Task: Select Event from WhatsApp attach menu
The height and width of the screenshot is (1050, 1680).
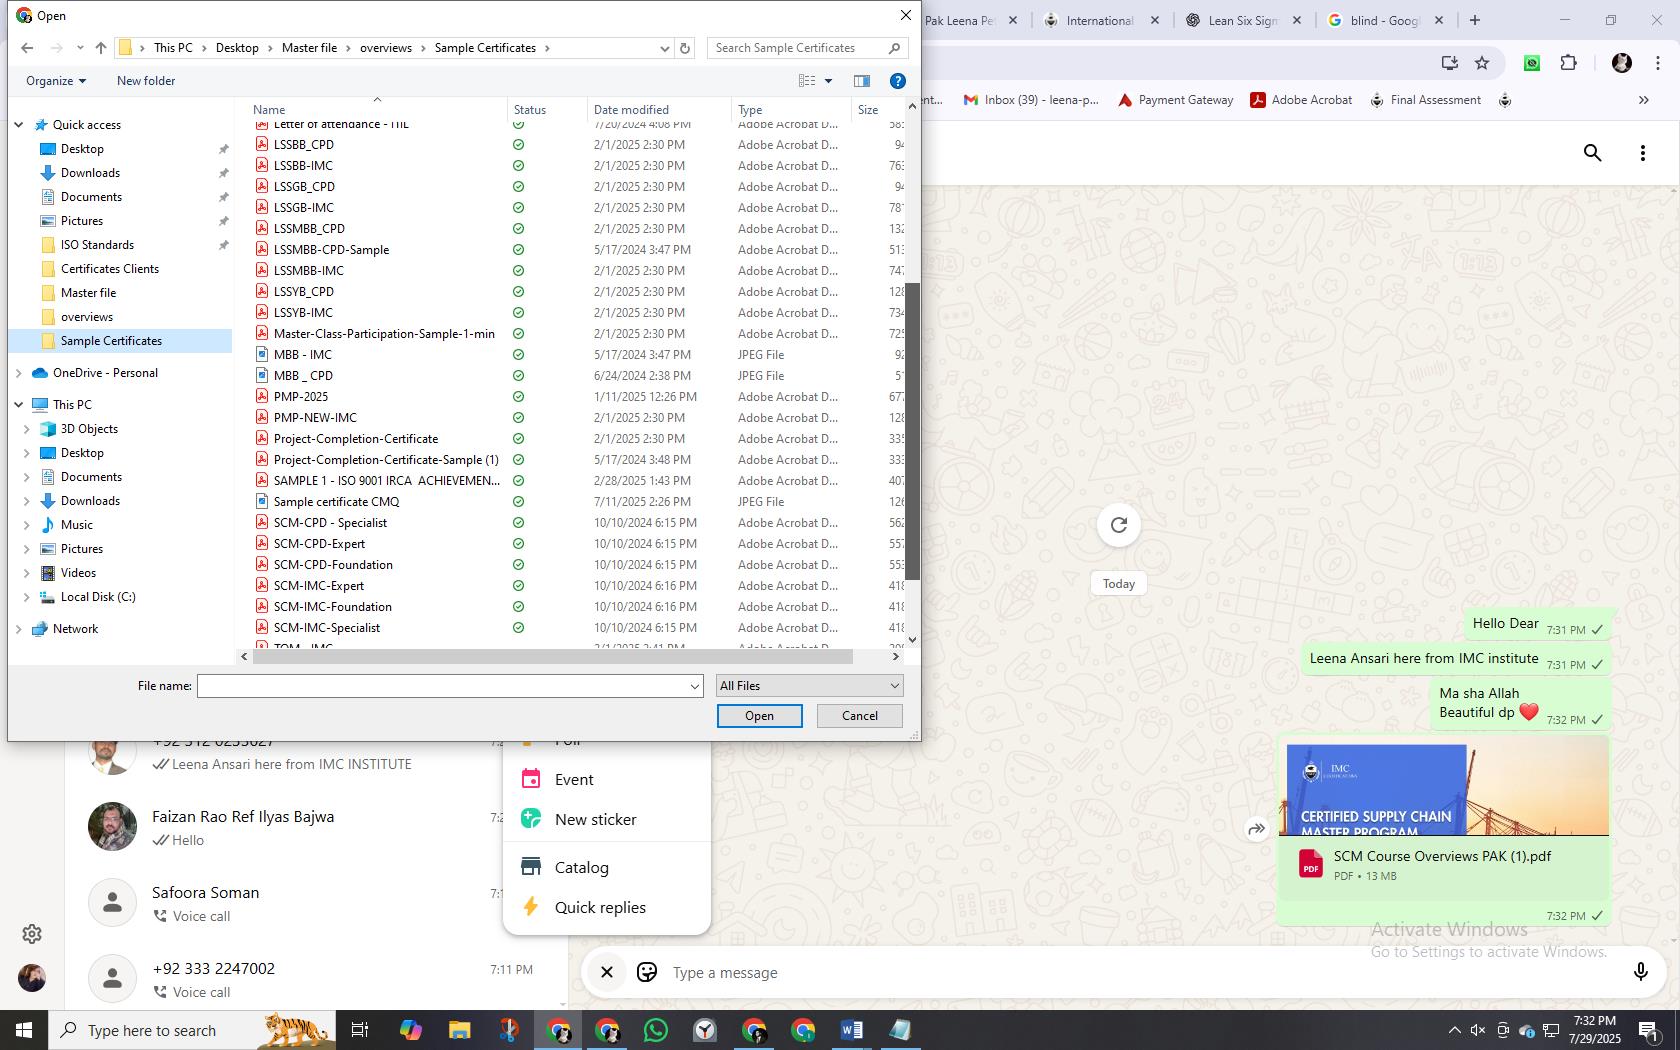Action: click(574, 780)
